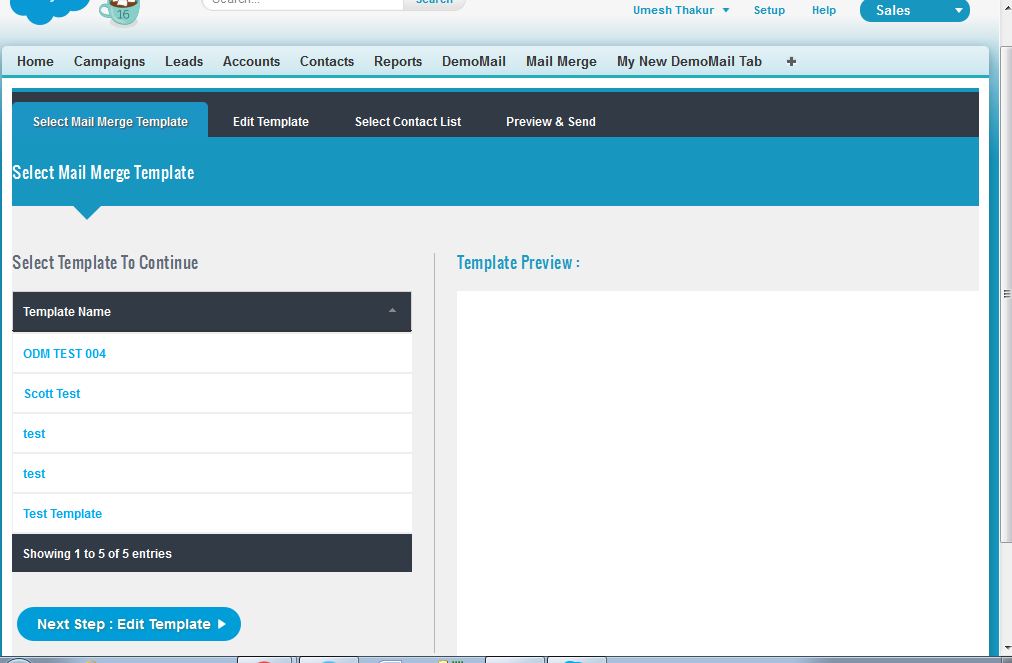The height and width of the screenshot is (663, 1012).
Task: Switch to the Accounts tab
Action: (251, 61)
